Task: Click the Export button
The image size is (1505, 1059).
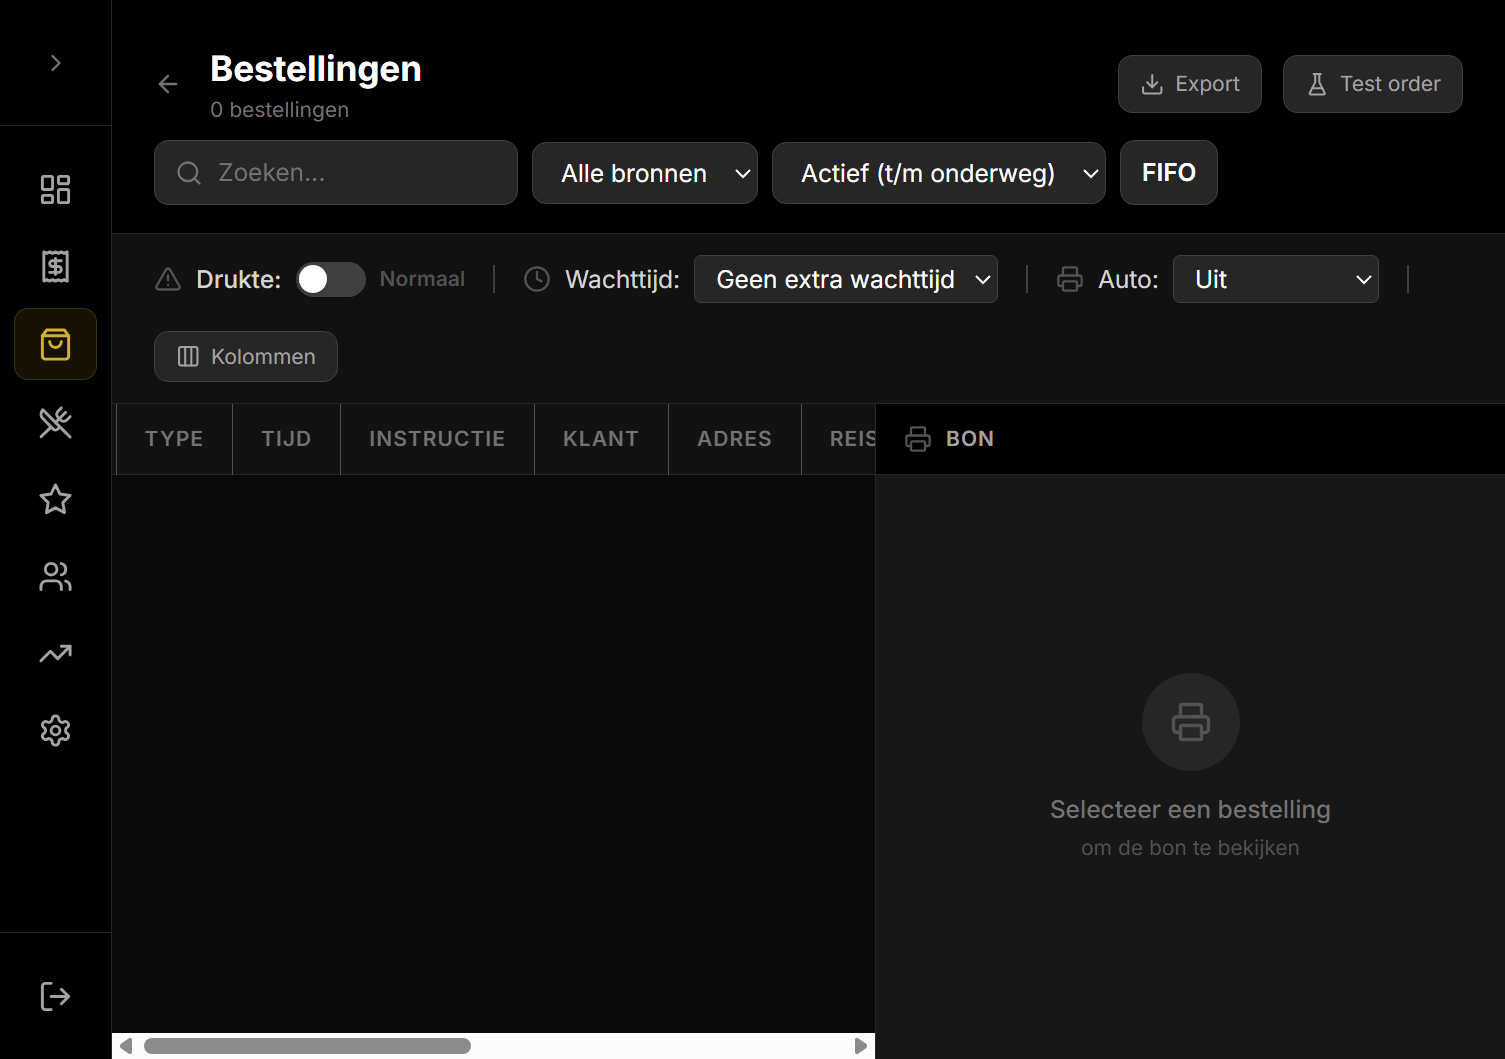Action: (x=1189, y=84)
